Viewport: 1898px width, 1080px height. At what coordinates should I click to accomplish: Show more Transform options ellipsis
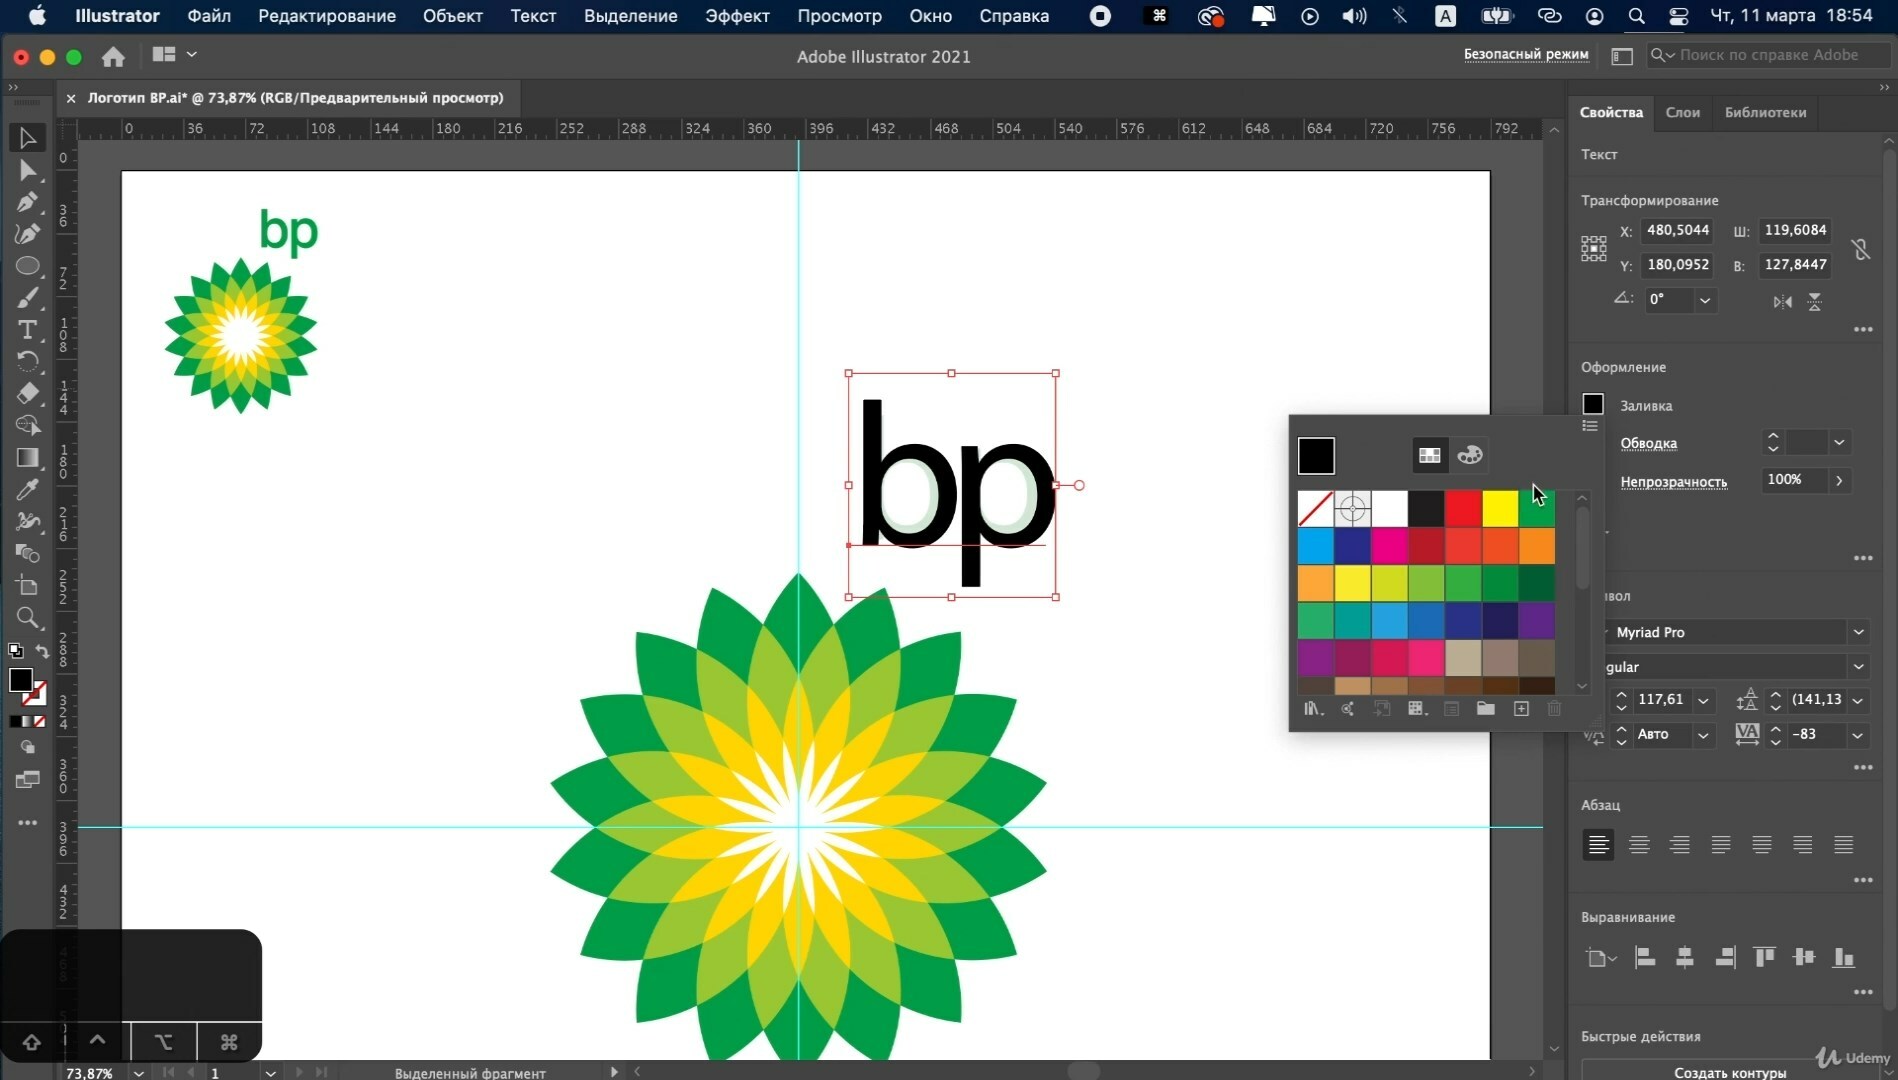pyautogui.click(x=1862, y=329)
